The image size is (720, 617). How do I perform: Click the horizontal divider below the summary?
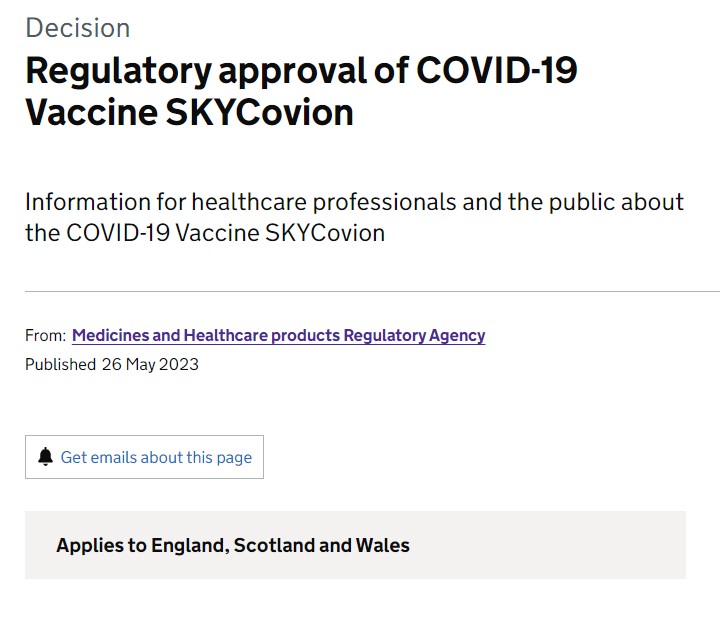click(360, 291)
